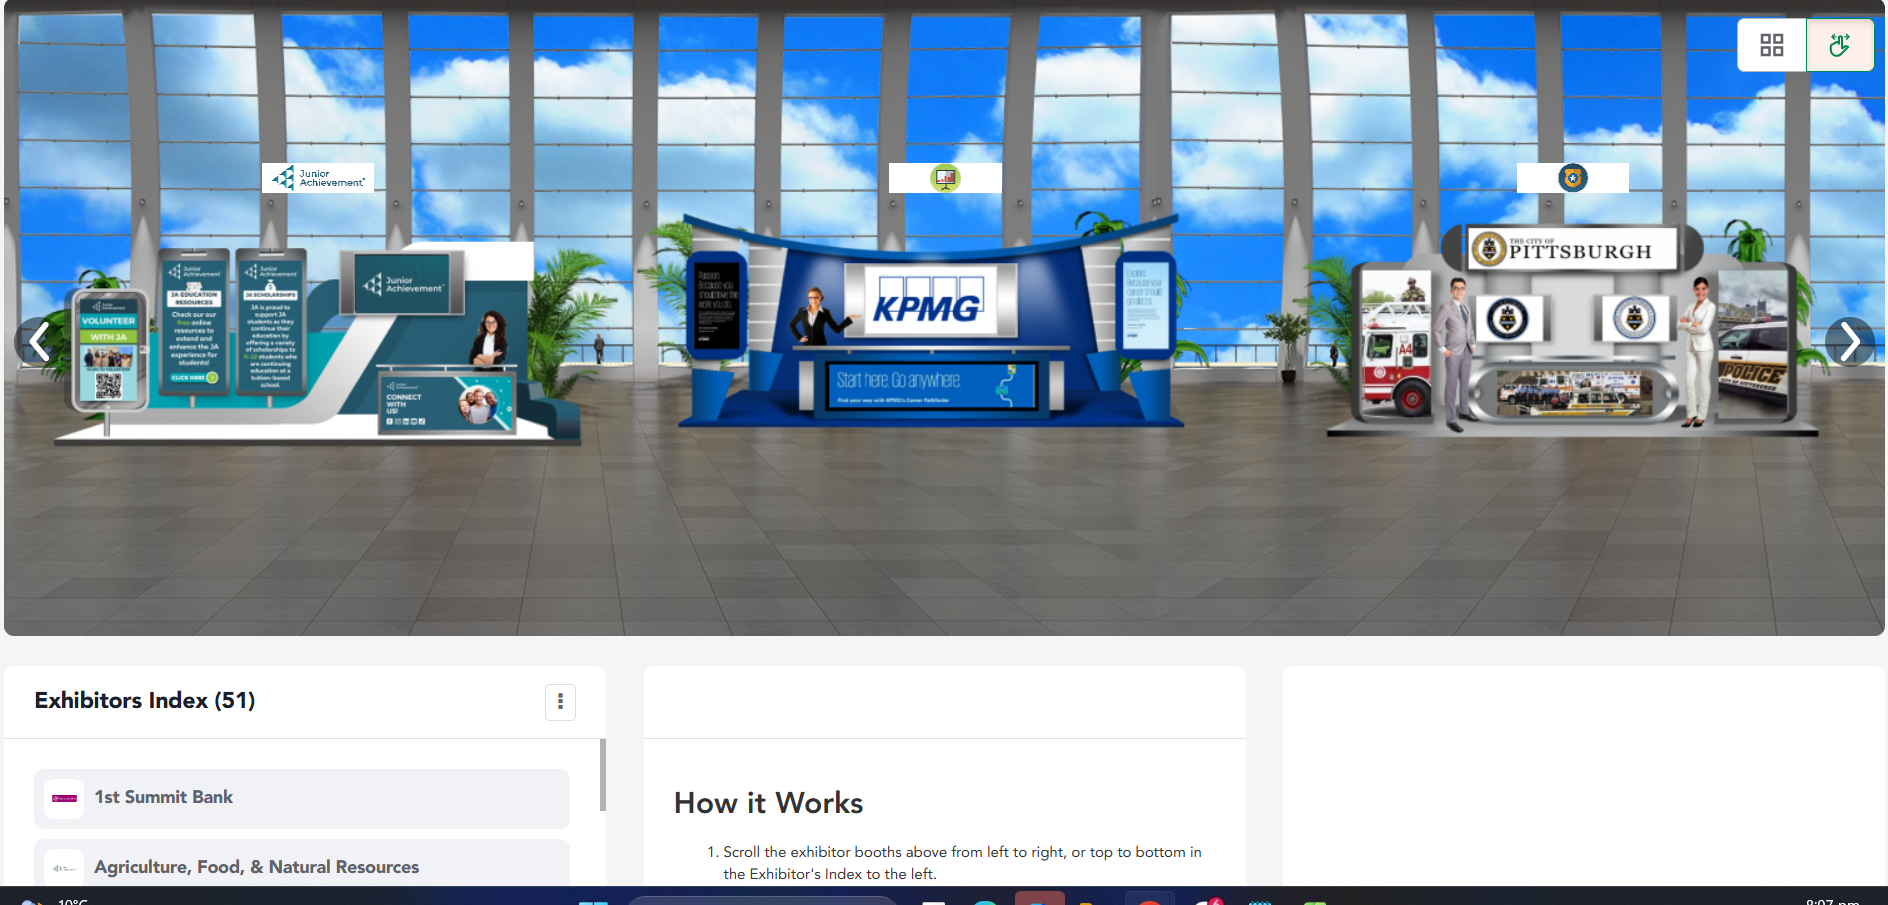
Task: Click the Junior Achievement booth main sign
Action: click(x=402, y=284)
